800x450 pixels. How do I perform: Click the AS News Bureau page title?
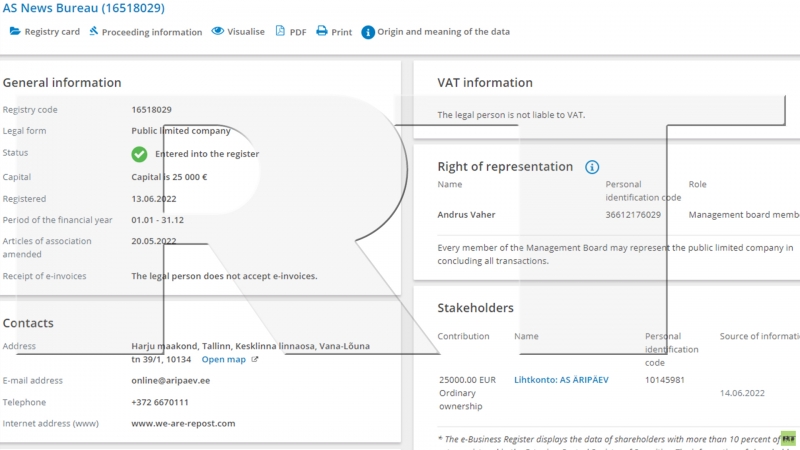coord(83,8)
